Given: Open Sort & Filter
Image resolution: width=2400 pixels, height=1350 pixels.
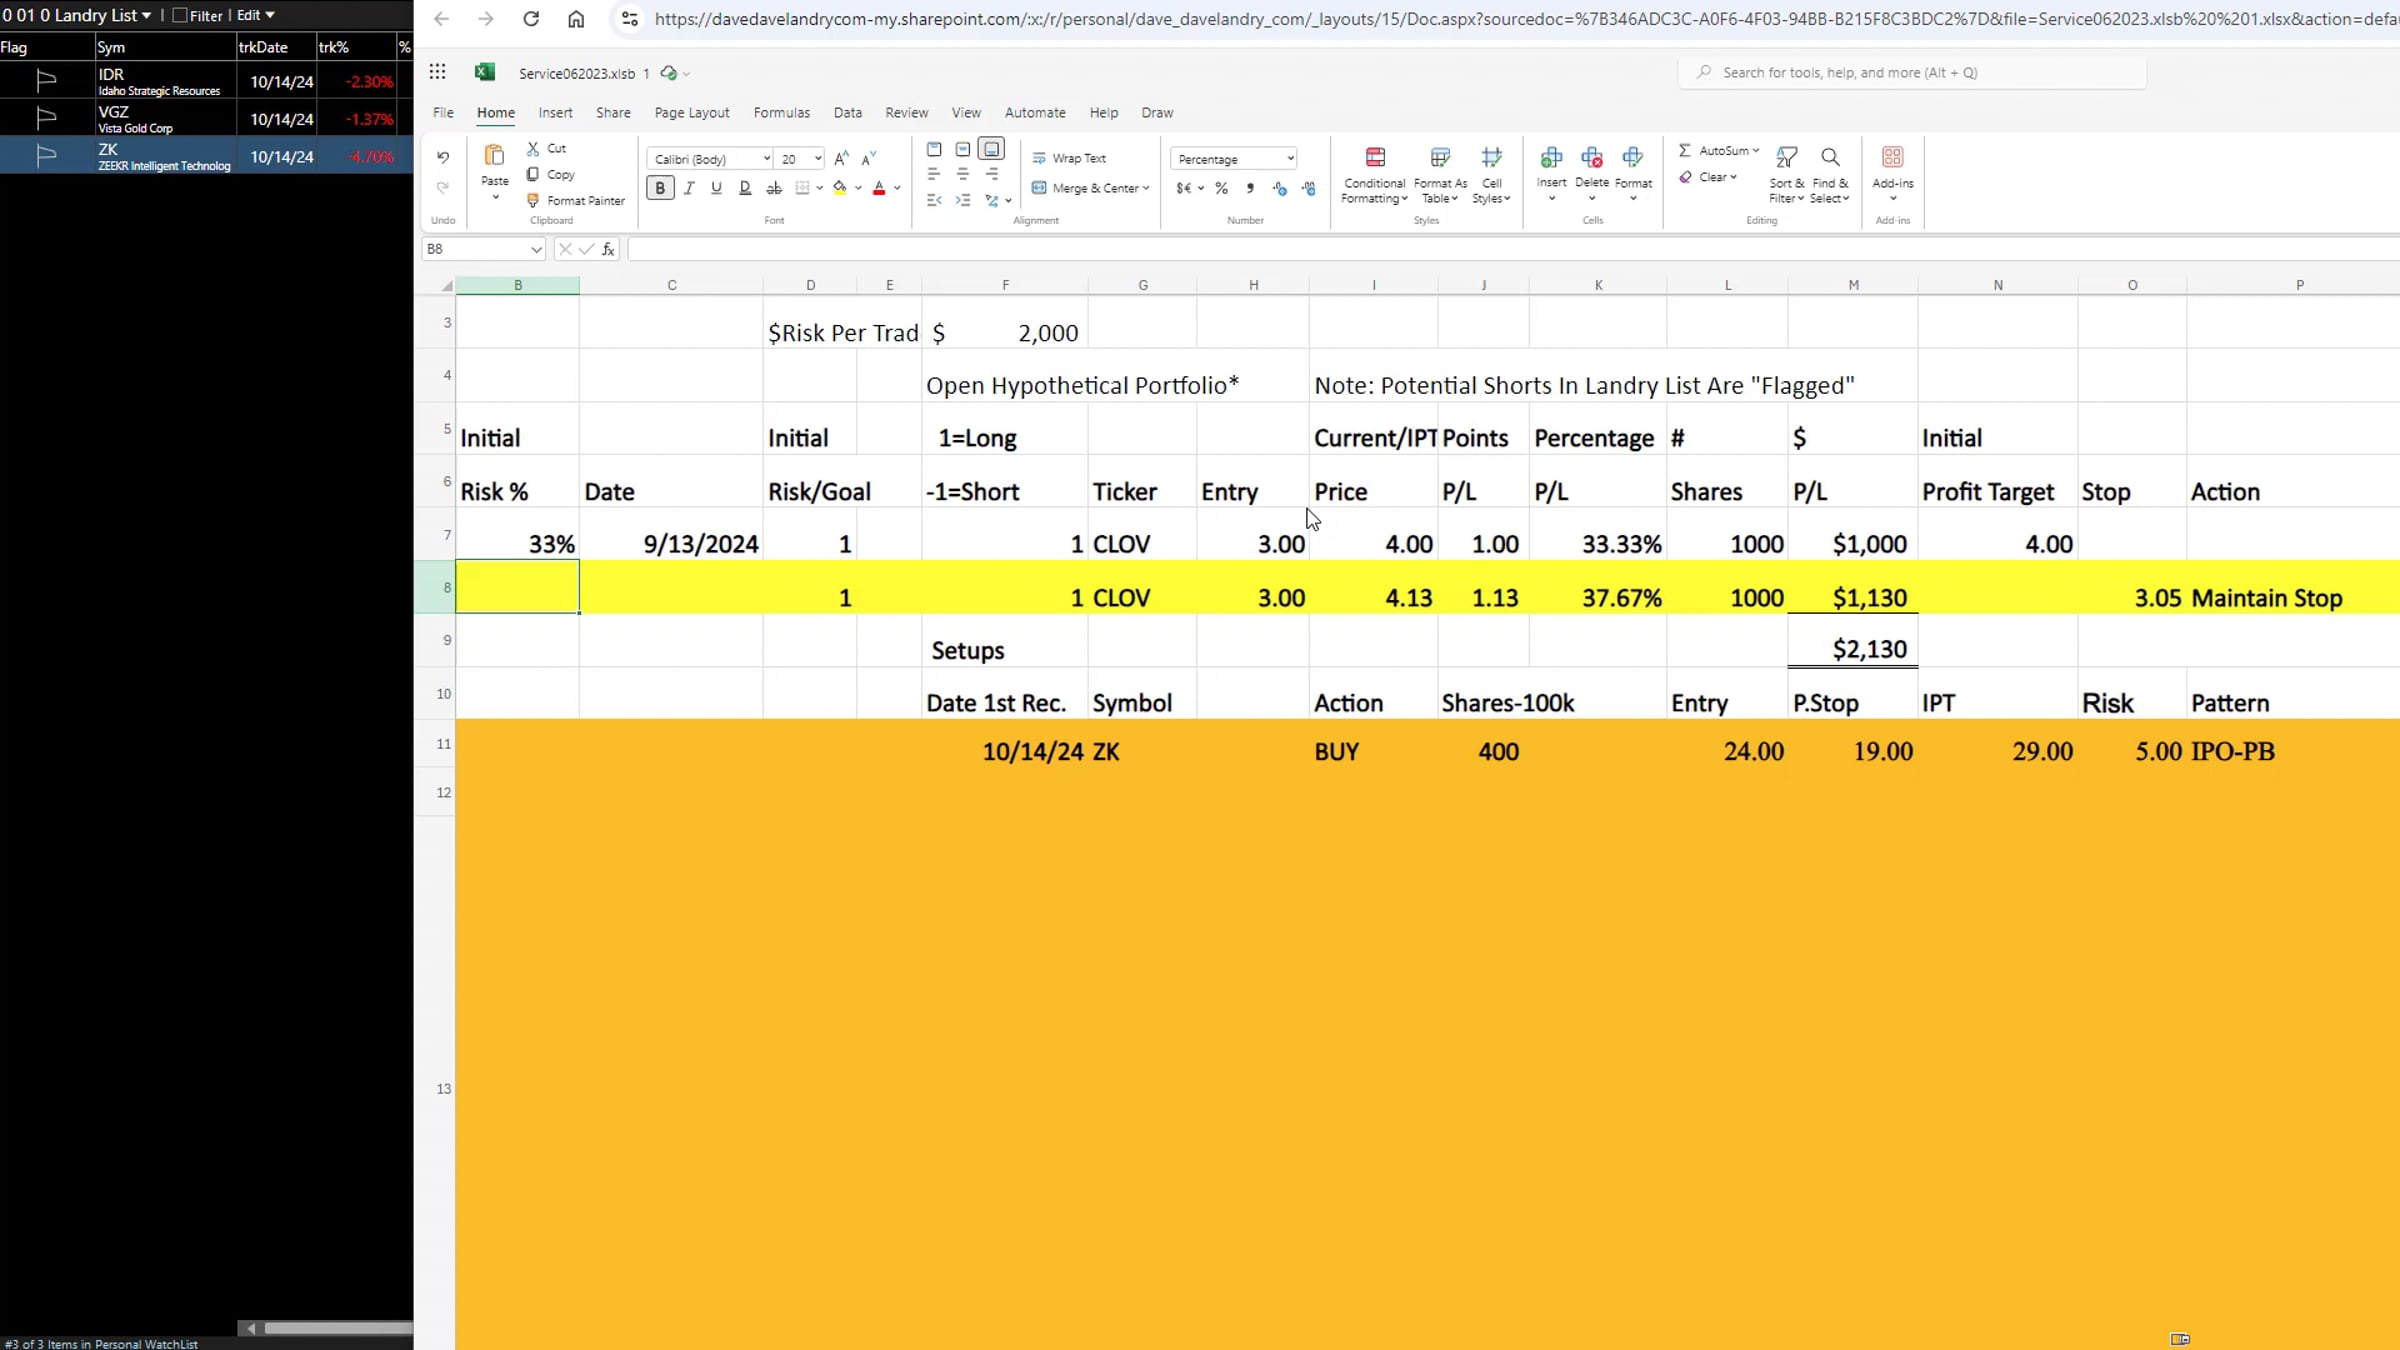Looking at the screenshot, I should (1786, 175).
